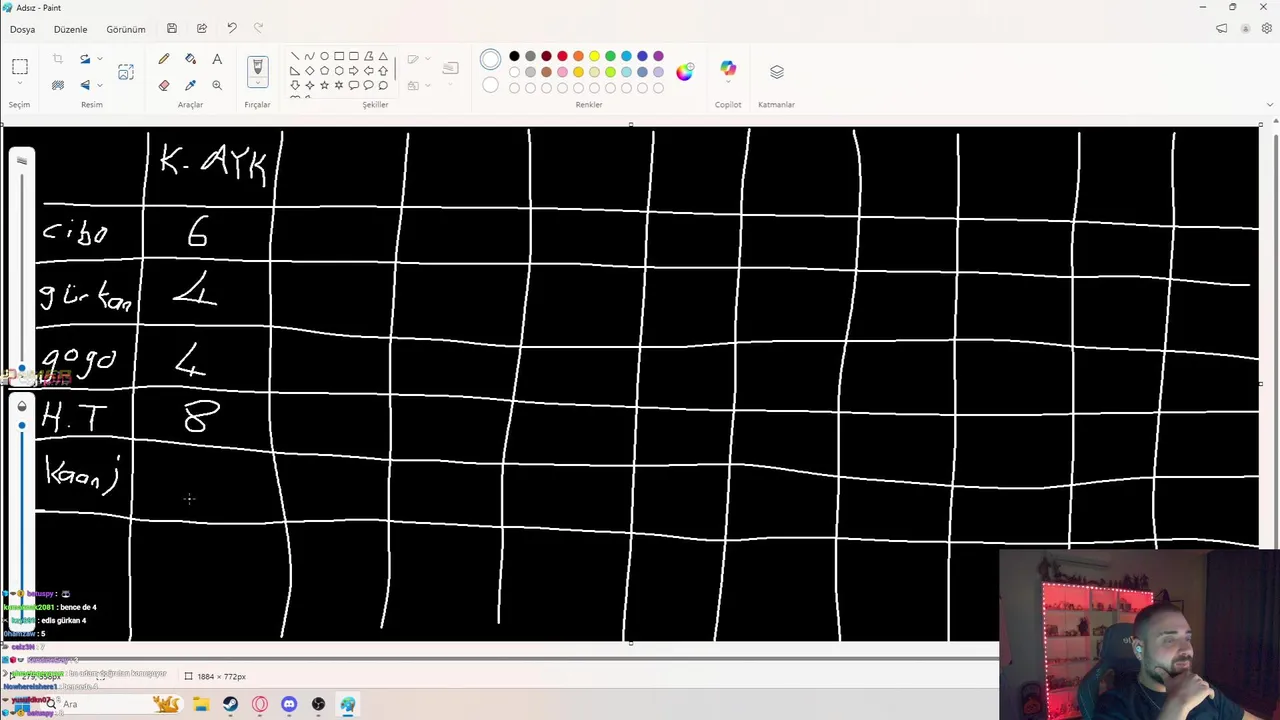This screenshot has height=720, width=1280.
Task: Open the Edit colors rainbow wheel
Action: (685, 71)
